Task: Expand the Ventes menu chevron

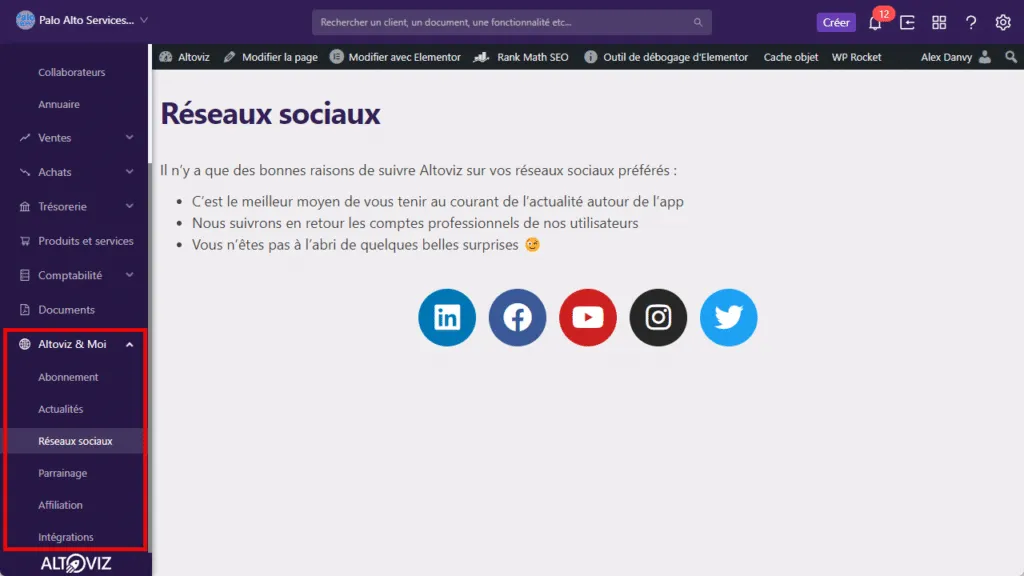Action: [129, 138]
